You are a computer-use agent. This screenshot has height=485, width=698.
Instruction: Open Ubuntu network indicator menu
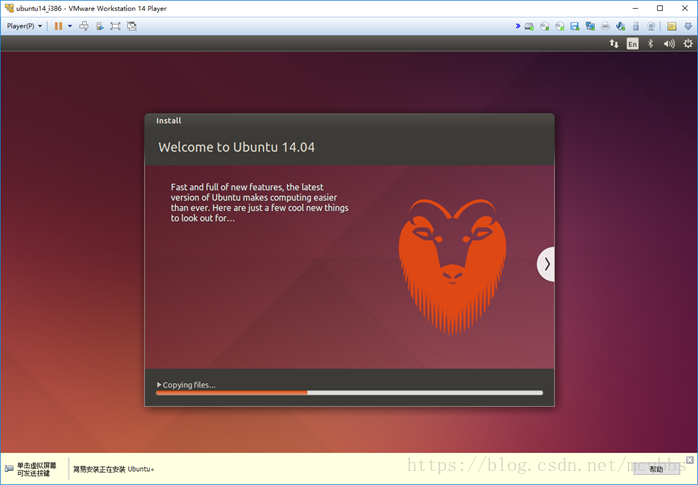(x=614, y=44)
